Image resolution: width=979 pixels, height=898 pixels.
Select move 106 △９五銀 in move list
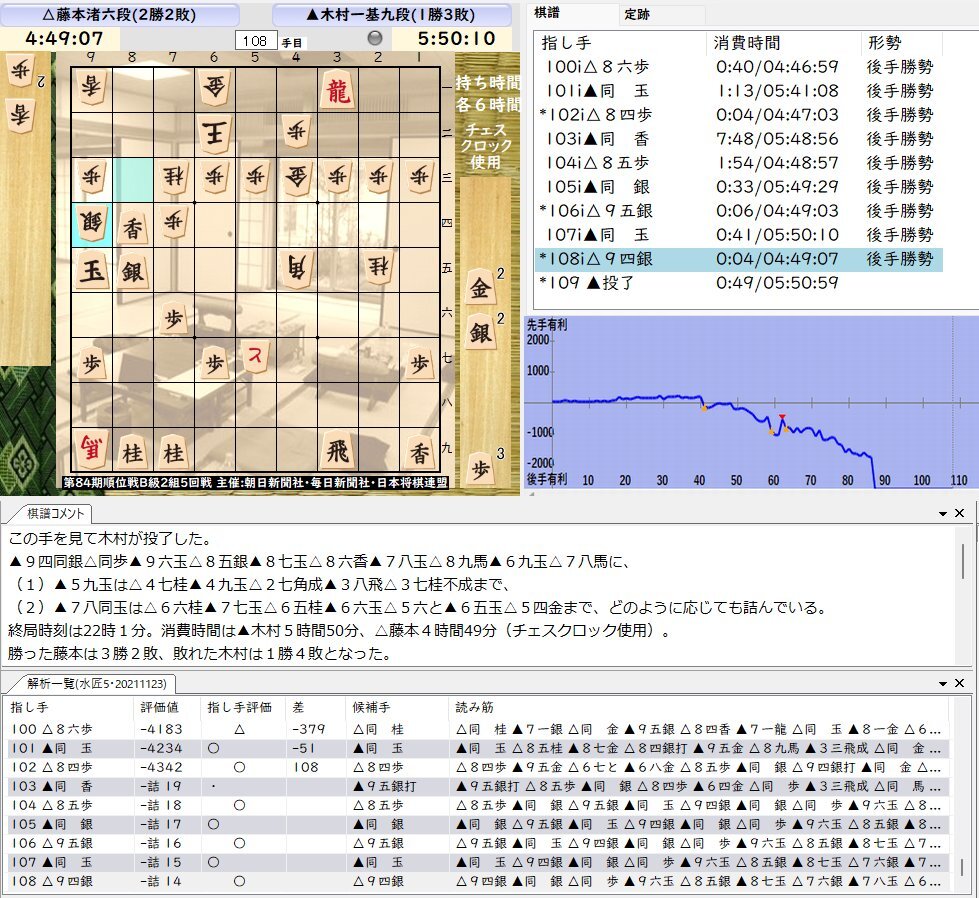tap(739, 211)
